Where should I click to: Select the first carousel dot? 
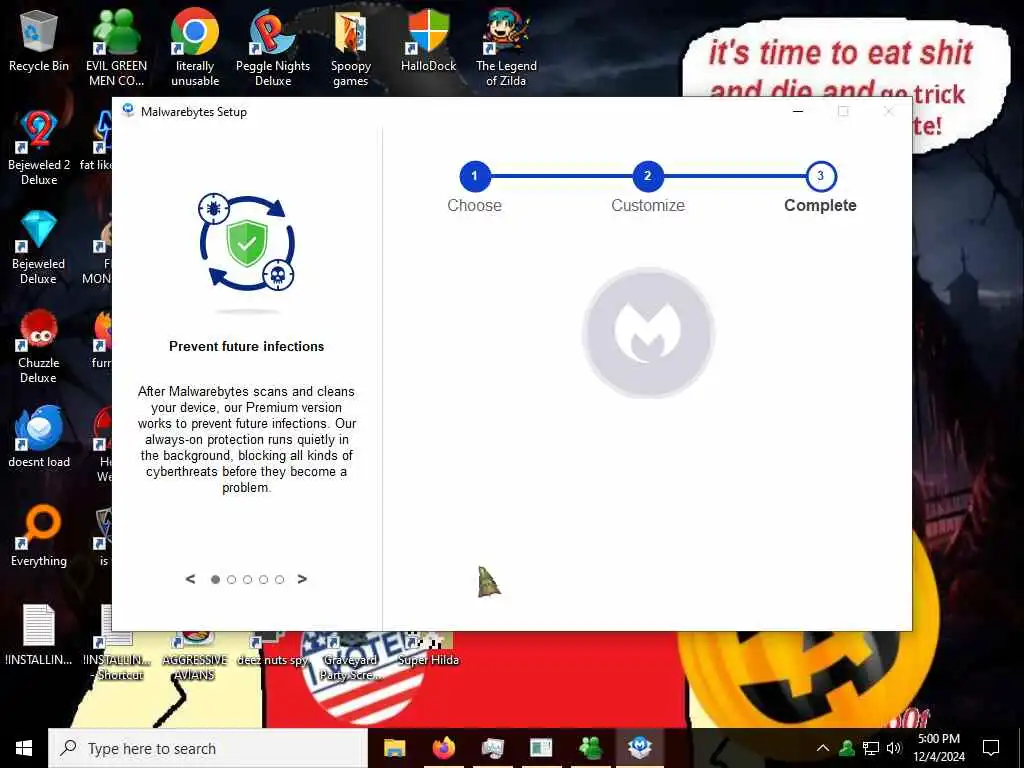pyautogui.click(x=215, y=579)
